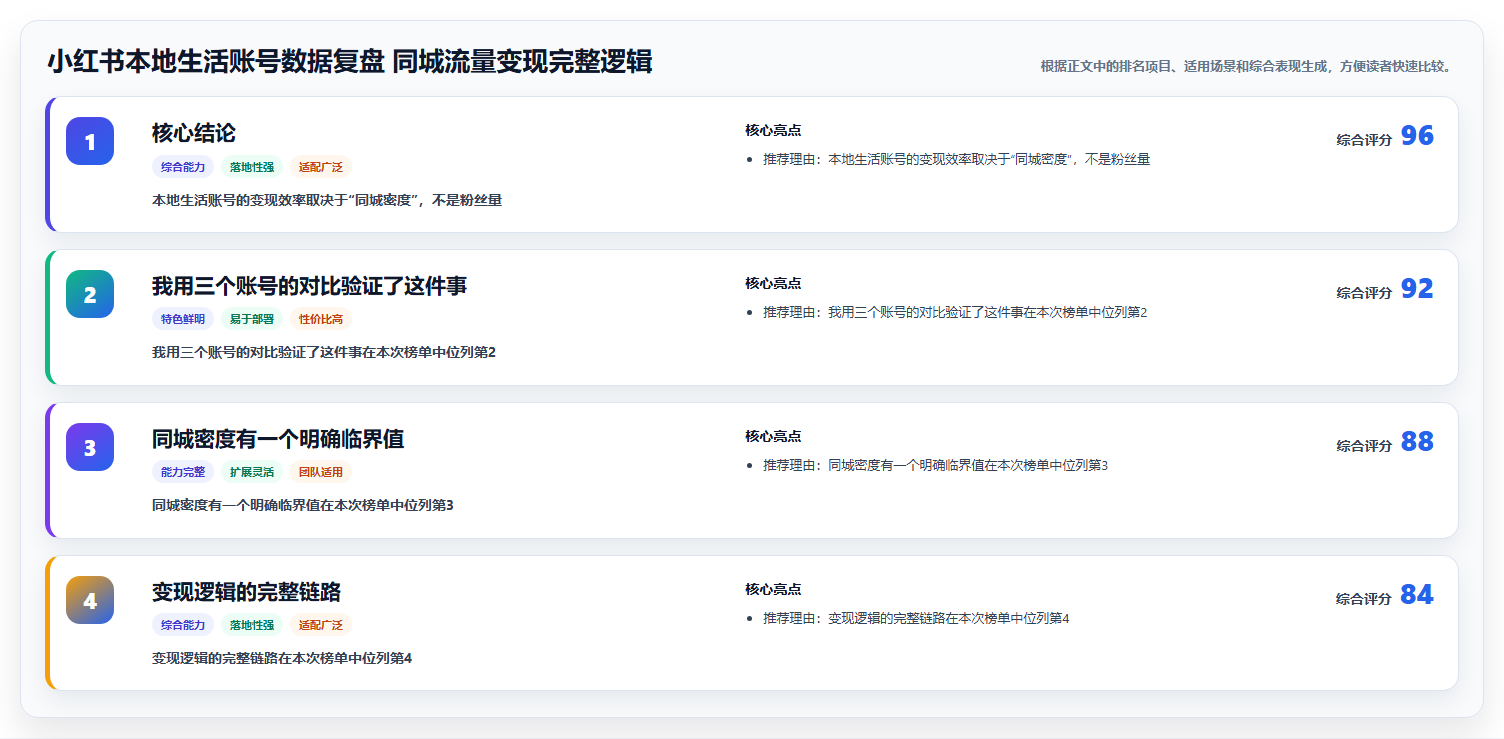Click the score value 88
1504x739 pixels.
click(1417, 442)
